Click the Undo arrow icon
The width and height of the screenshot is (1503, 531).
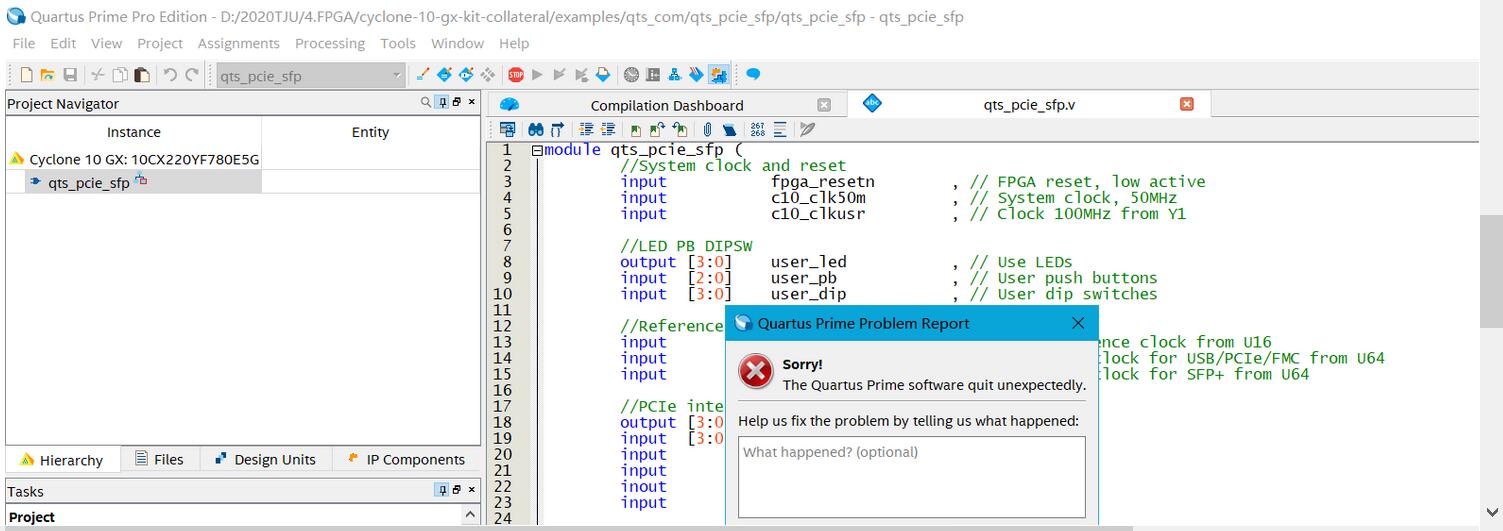170,75
